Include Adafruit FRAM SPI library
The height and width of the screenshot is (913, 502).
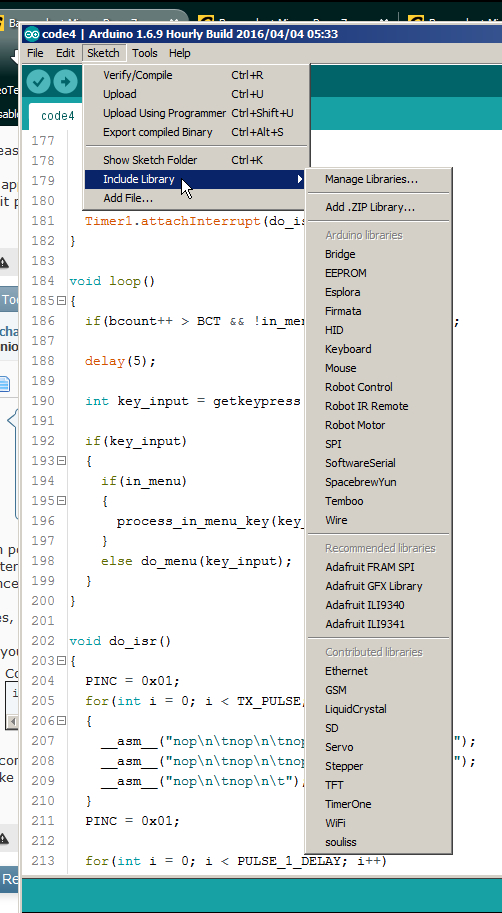[379, 567]
